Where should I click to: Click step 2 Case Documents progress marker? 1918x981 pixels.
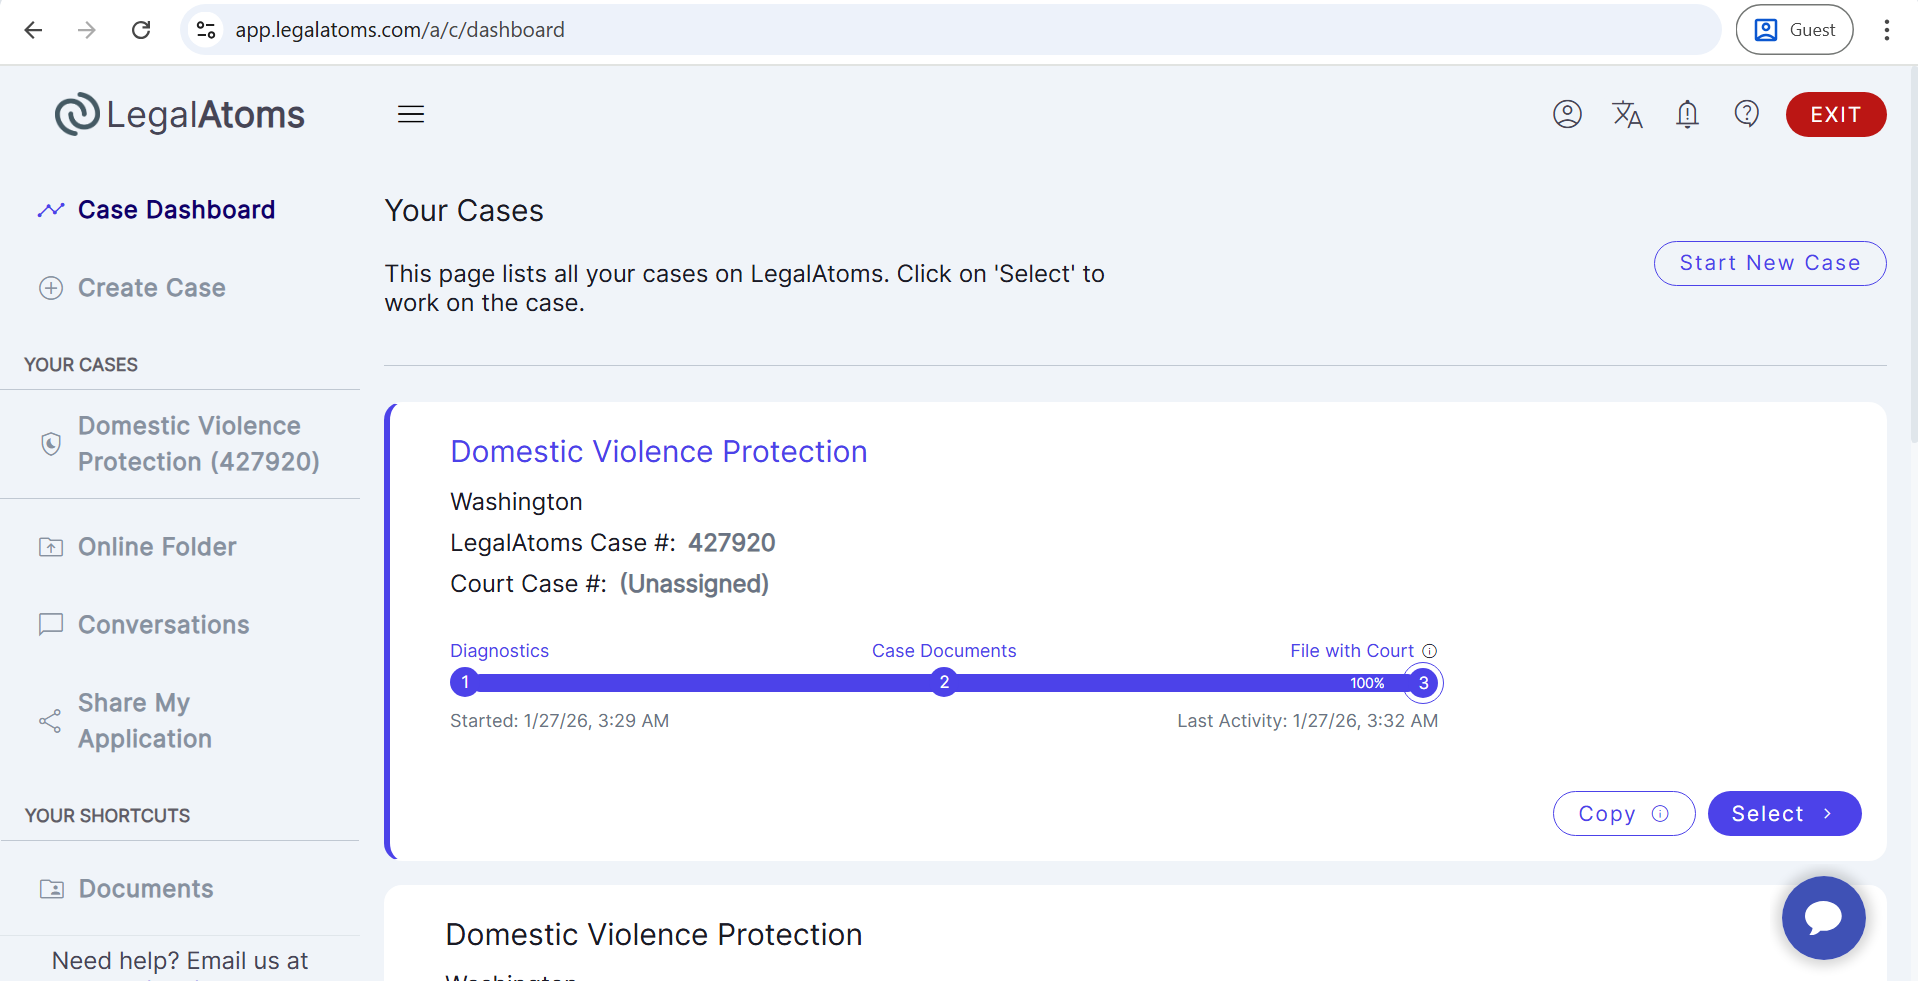[943, 683]
